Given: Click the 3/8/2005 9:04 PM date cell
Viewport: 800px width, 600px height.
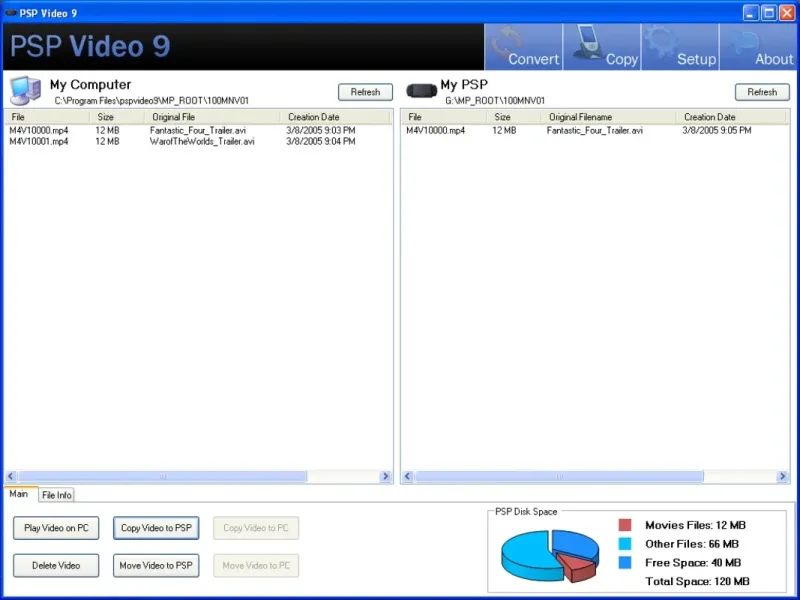Looking at the screenshot, I should [x=321, y=141].
